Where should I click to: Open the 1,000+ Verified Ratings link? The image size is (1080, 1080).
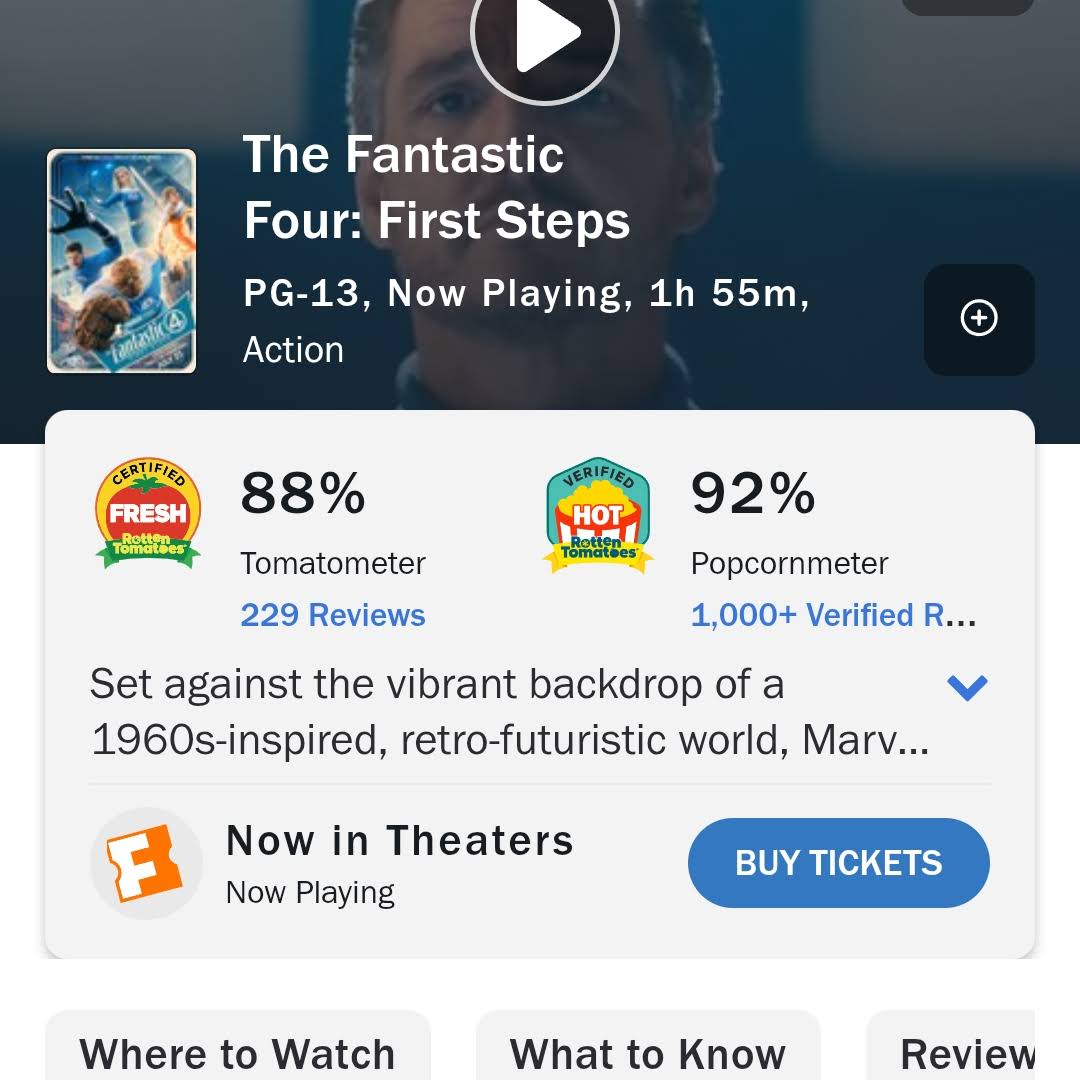[833, 615]
